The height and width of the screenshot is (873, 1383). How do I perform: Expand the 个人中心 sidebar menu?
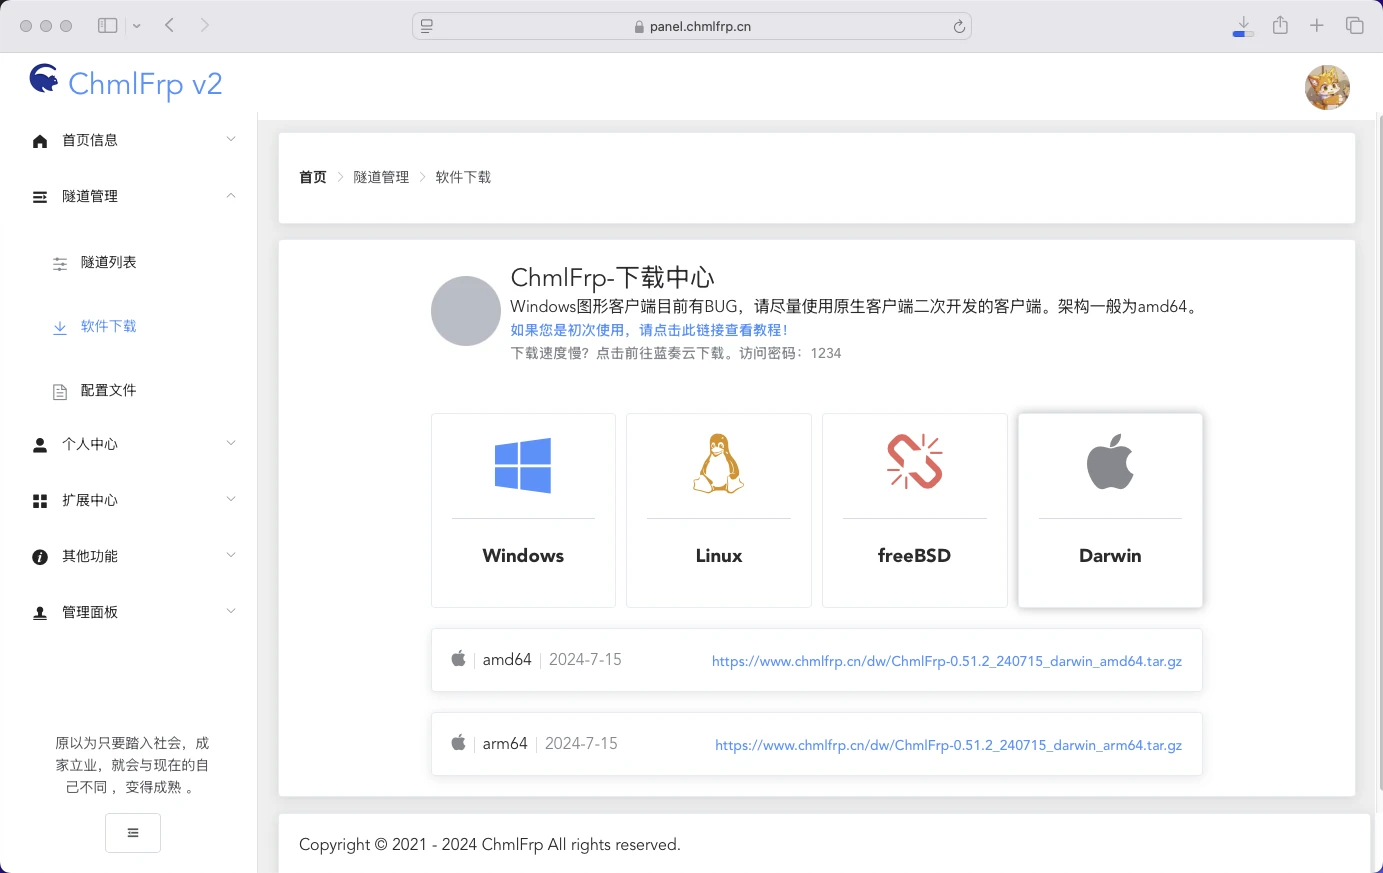(130, 444)
